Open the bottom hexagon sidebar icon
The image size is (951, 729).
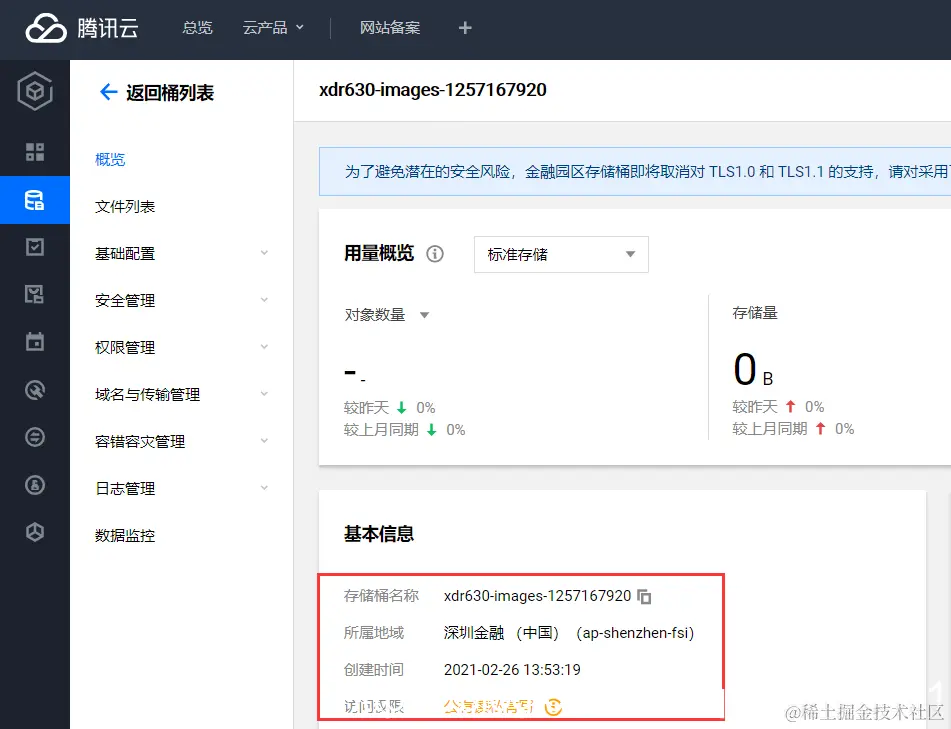click(35, 532)
